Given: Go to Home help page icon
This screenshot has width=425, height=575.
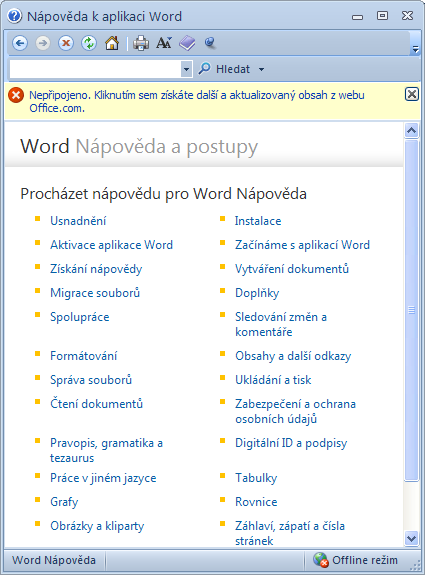Looking at the screenshot, I should [112, 43].
